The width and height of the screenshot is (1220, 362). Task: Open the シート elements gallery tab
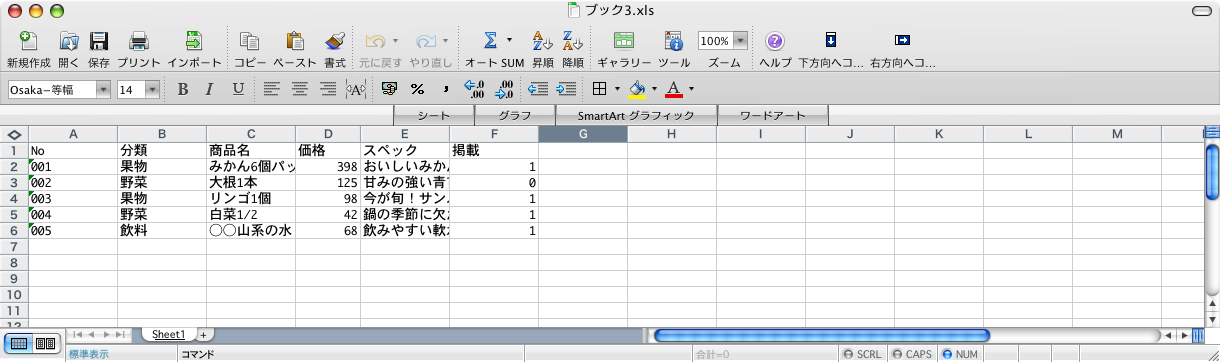(x=433, y=115)
